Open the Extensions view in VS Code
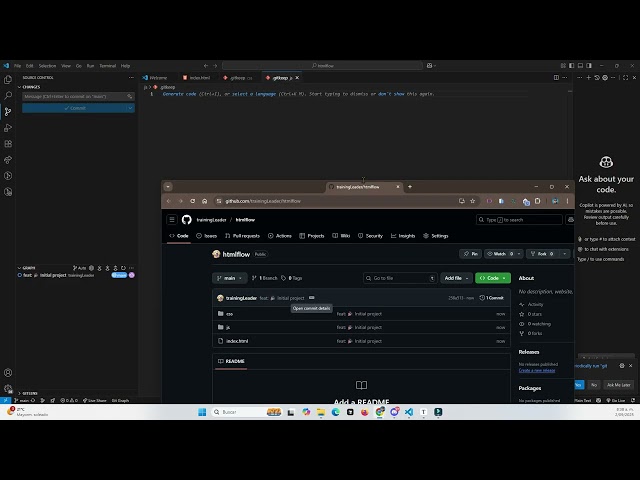Screen dimensions: 640x480 point(8,144)
